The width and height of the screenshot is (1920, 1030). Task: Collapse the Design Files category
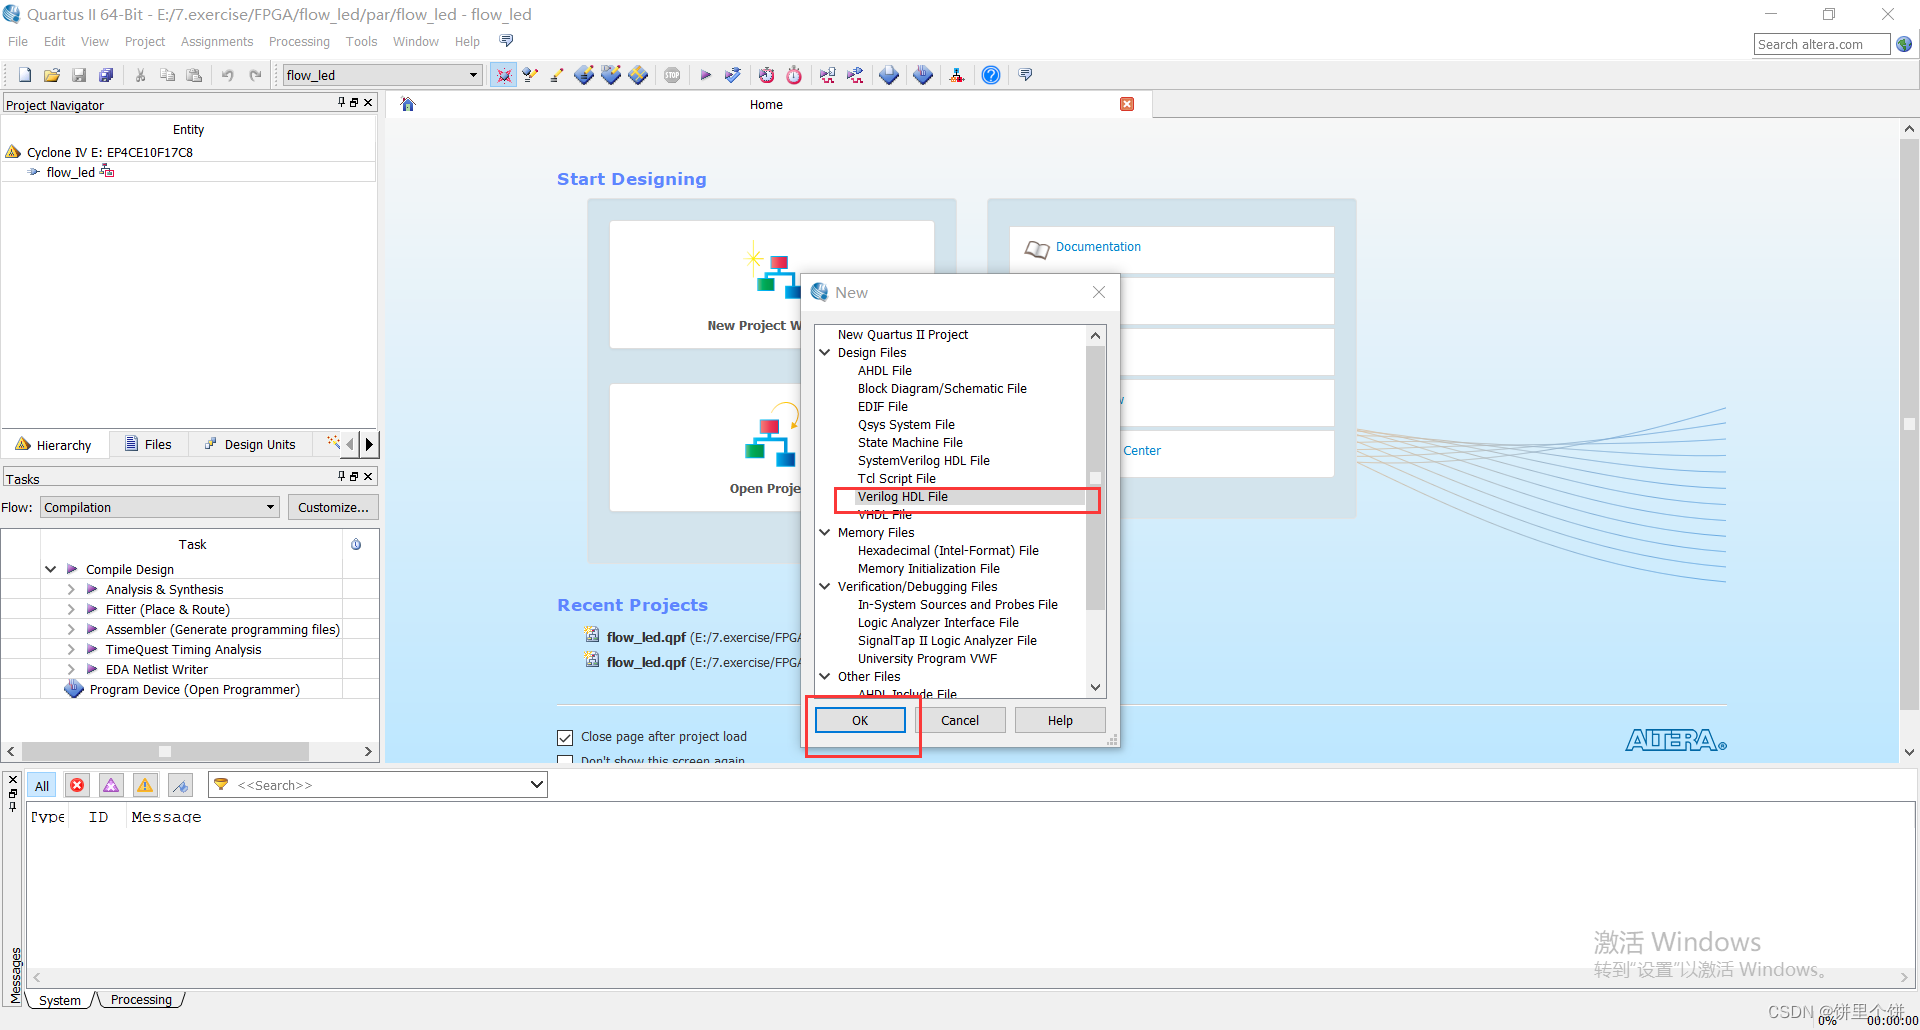pos(825,352)
